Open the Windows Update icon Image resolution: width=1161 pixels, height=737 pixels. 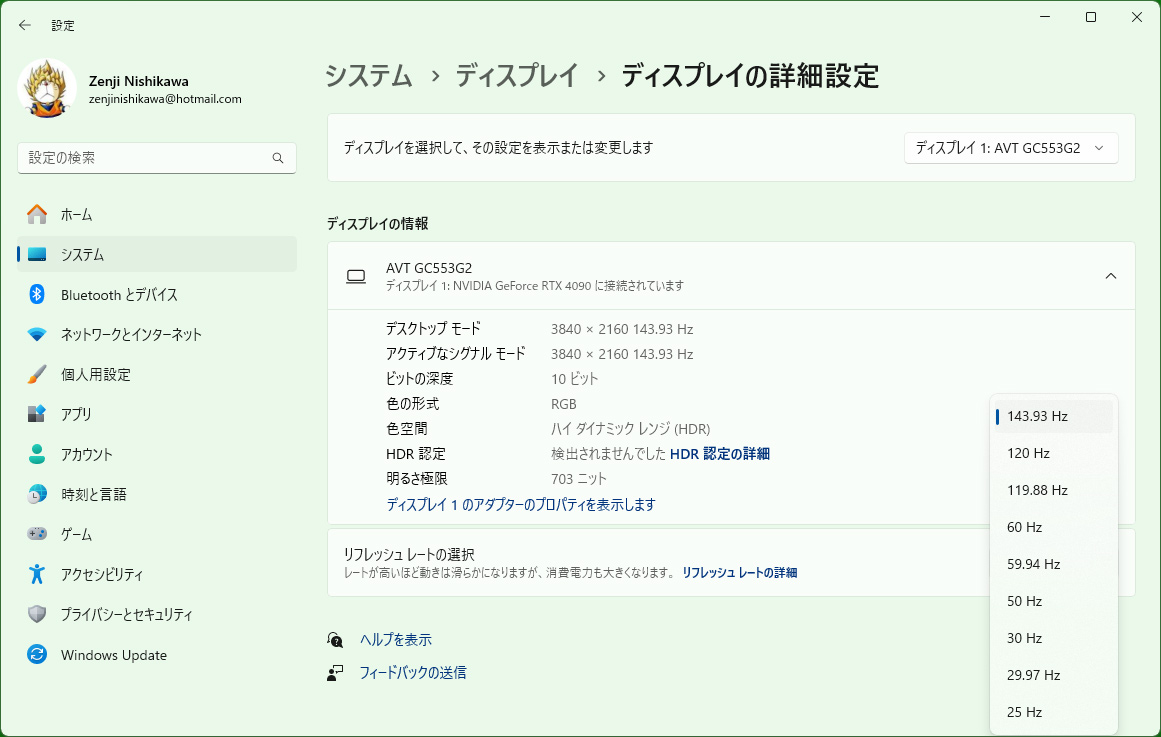(x=37, y=655)
